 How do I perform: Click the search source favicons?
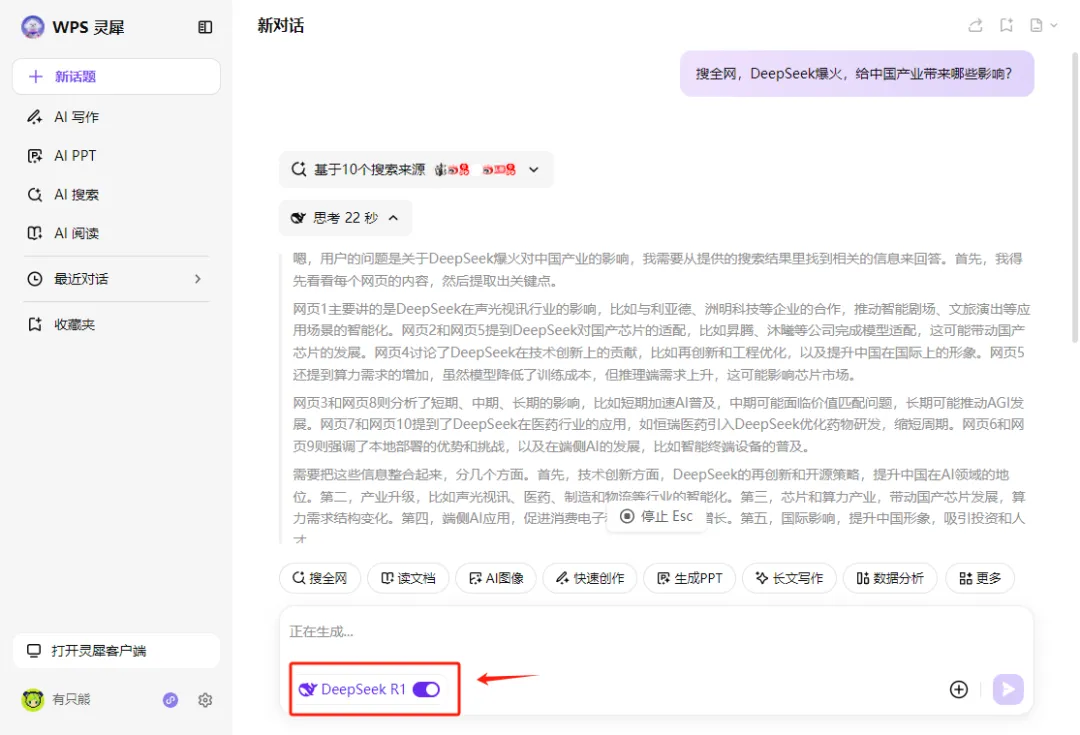point(475,169)
